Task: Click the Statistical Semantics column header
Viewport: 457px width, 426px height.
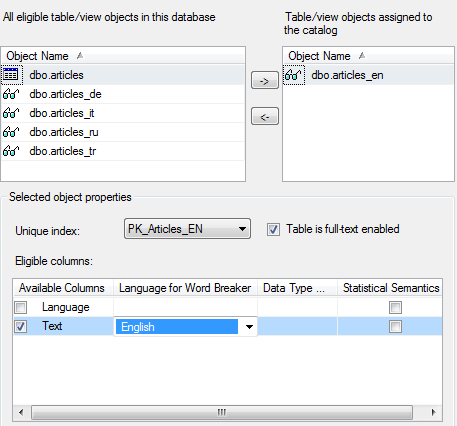Action: (390, 288)
